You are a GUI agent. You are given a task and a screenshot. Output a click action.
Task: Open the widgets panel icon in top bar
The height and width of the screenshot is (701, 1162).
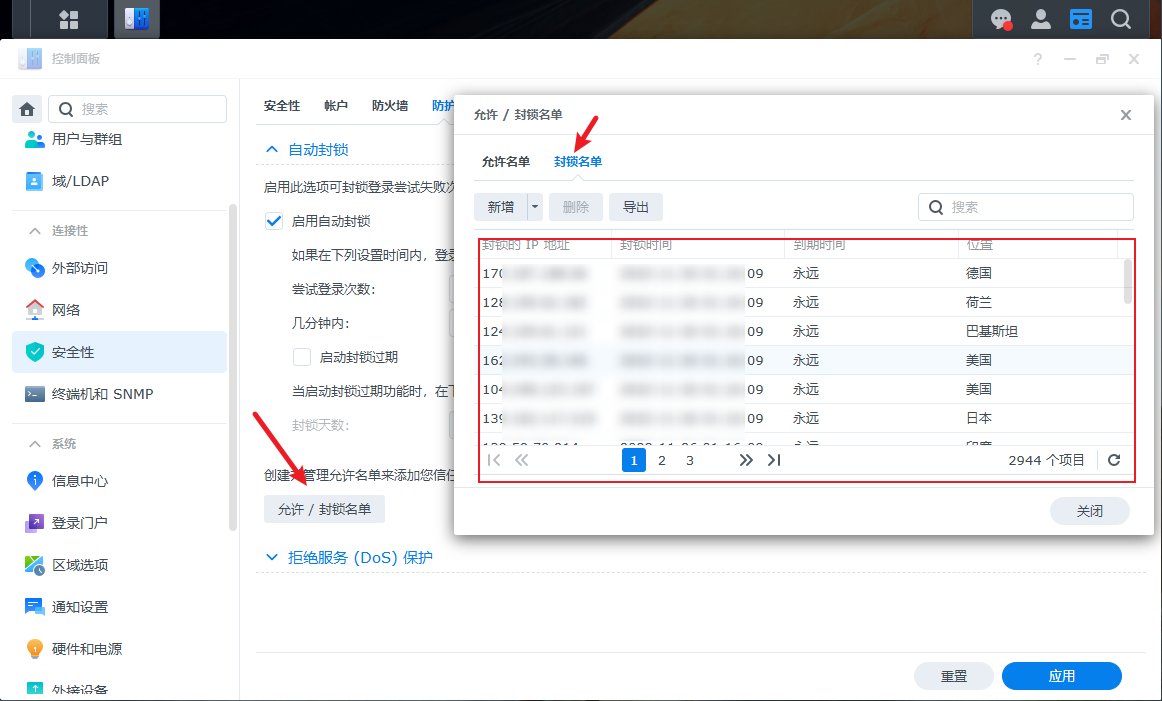(1081, 19)
